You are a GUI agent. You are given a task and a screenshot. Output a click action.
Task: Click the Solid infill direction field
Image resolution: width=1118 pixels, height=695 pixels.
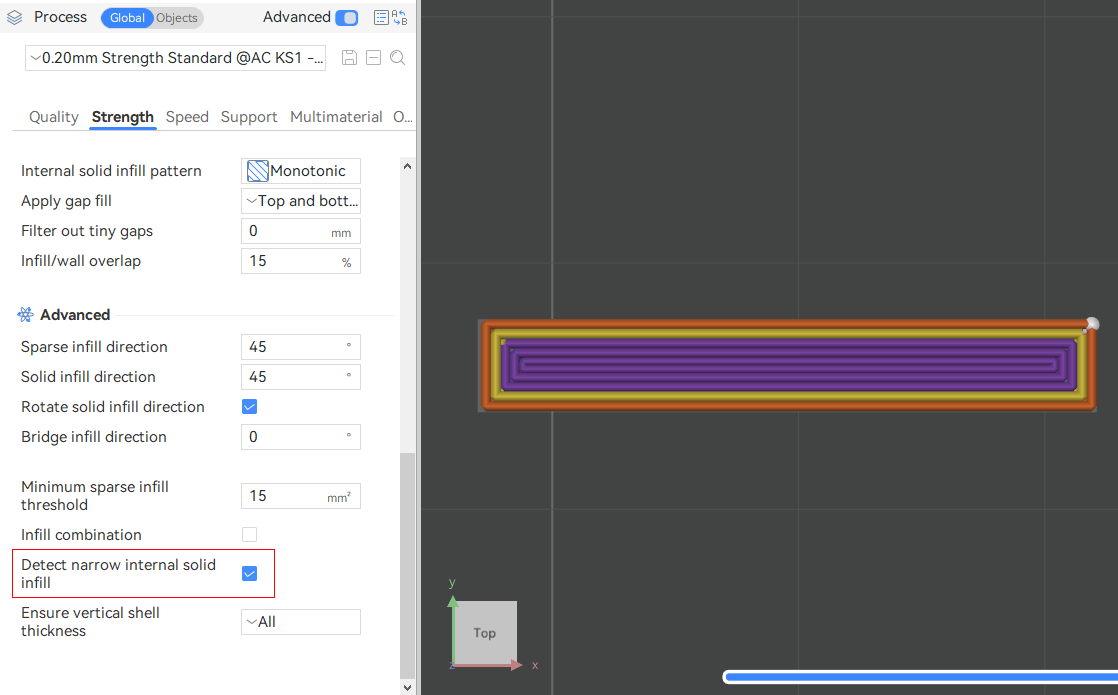pos(301,377)
